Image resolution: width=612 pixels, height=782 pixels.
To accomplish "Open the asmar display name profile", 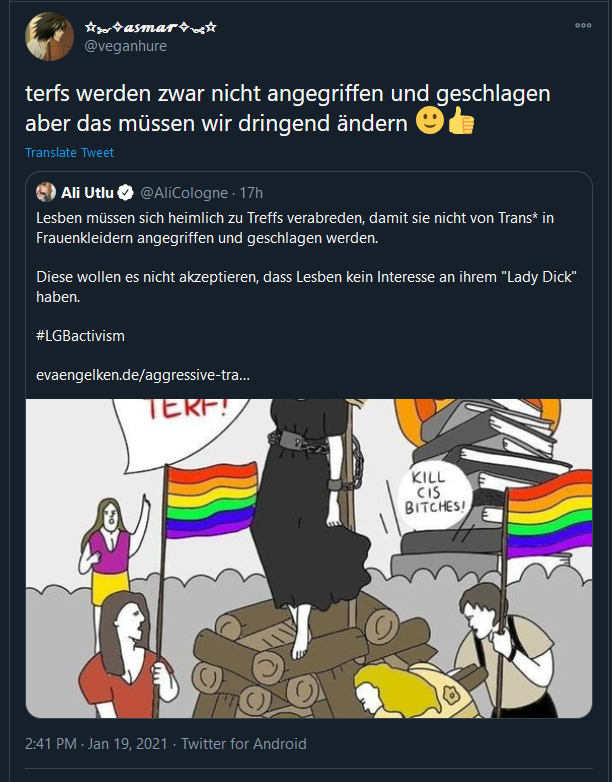I will (150, 27).
